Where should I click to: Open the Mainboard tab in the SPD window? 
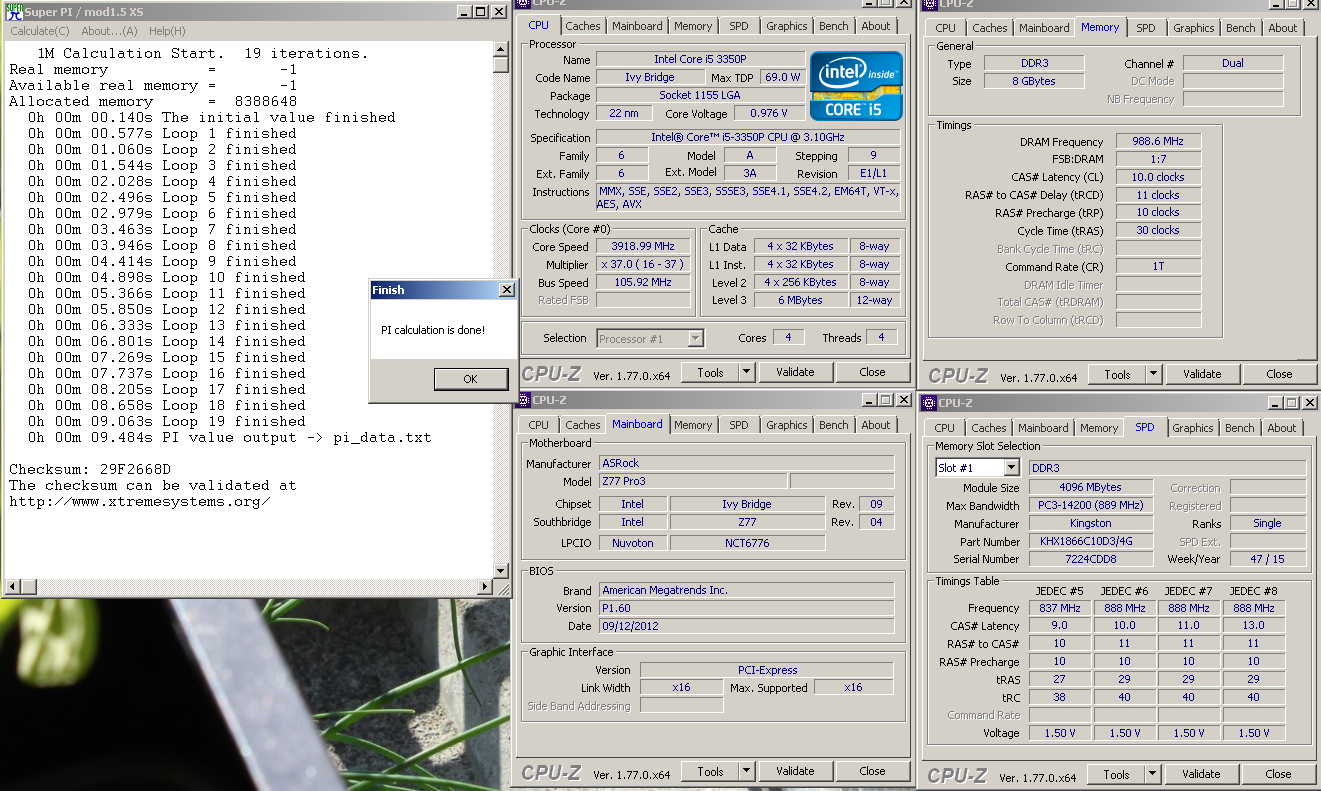1043,428
